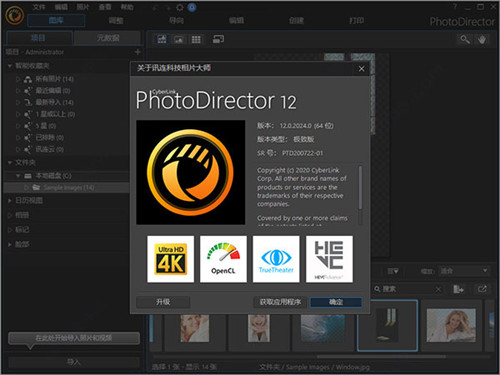Switch to the 调整 module tab
500x375 pixels.
tap(116, 21)
